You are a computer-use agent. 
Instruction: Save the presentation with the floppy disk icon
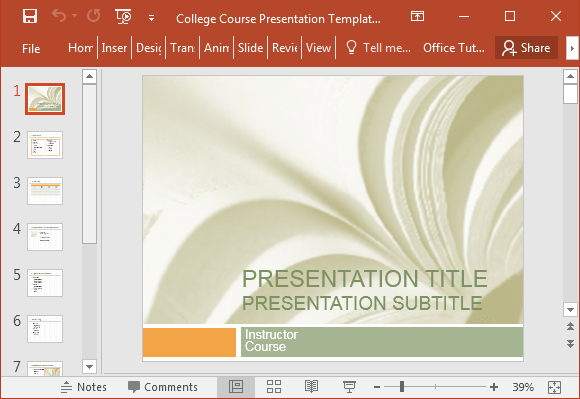coord(30,17)
